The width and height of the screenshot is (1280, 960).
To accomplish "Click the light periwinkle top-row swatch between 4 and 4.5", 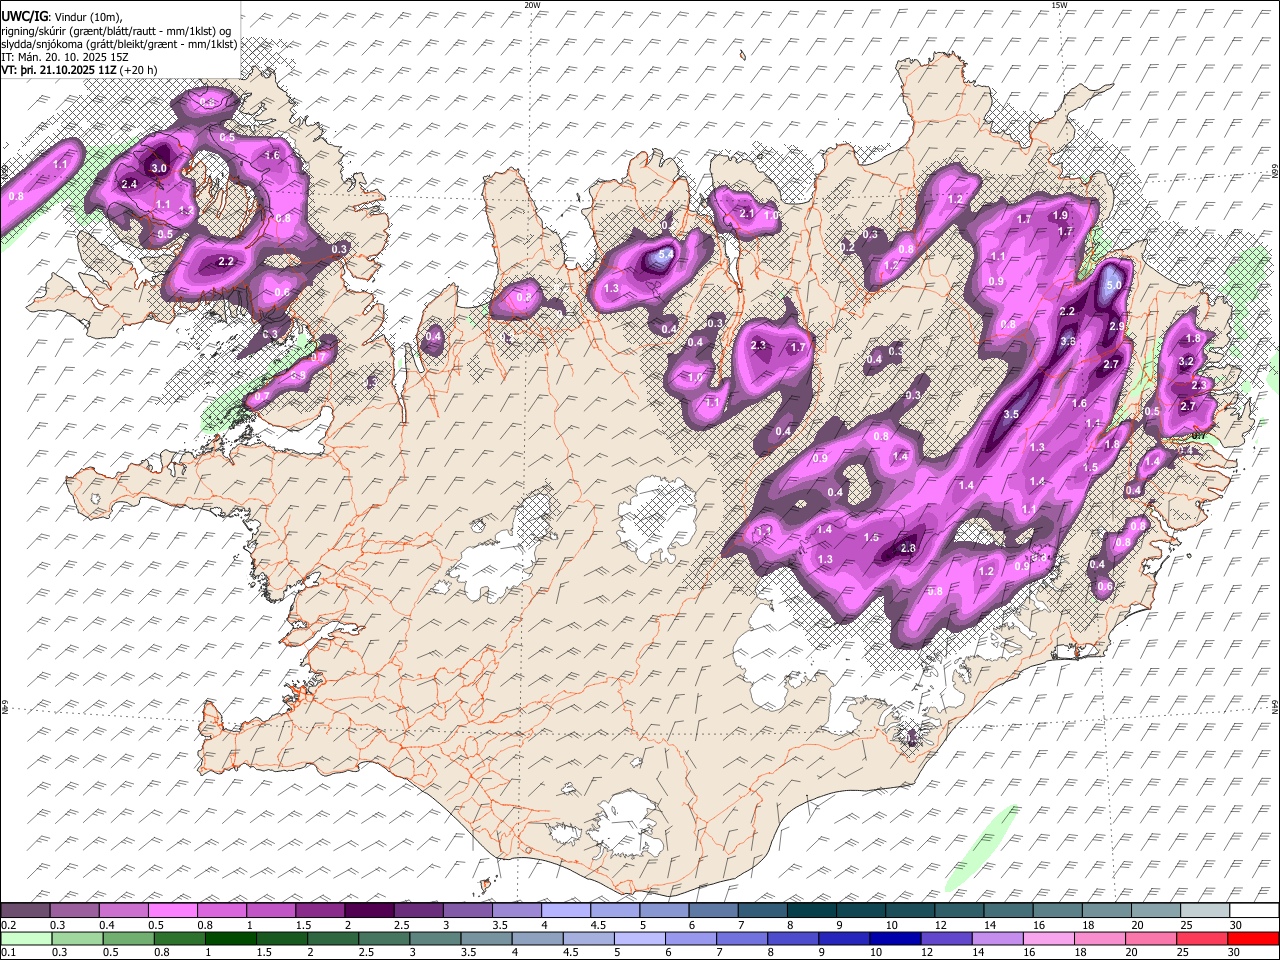I will coord(565,910).
